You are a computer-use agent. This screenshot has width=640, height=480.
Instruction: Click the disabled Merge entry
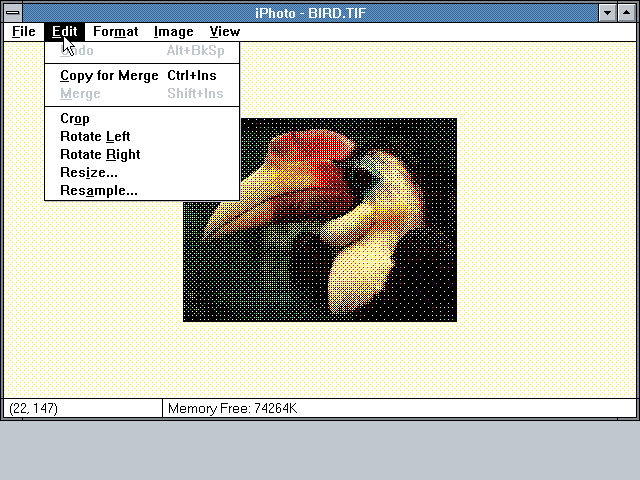[x=142, y=93]
